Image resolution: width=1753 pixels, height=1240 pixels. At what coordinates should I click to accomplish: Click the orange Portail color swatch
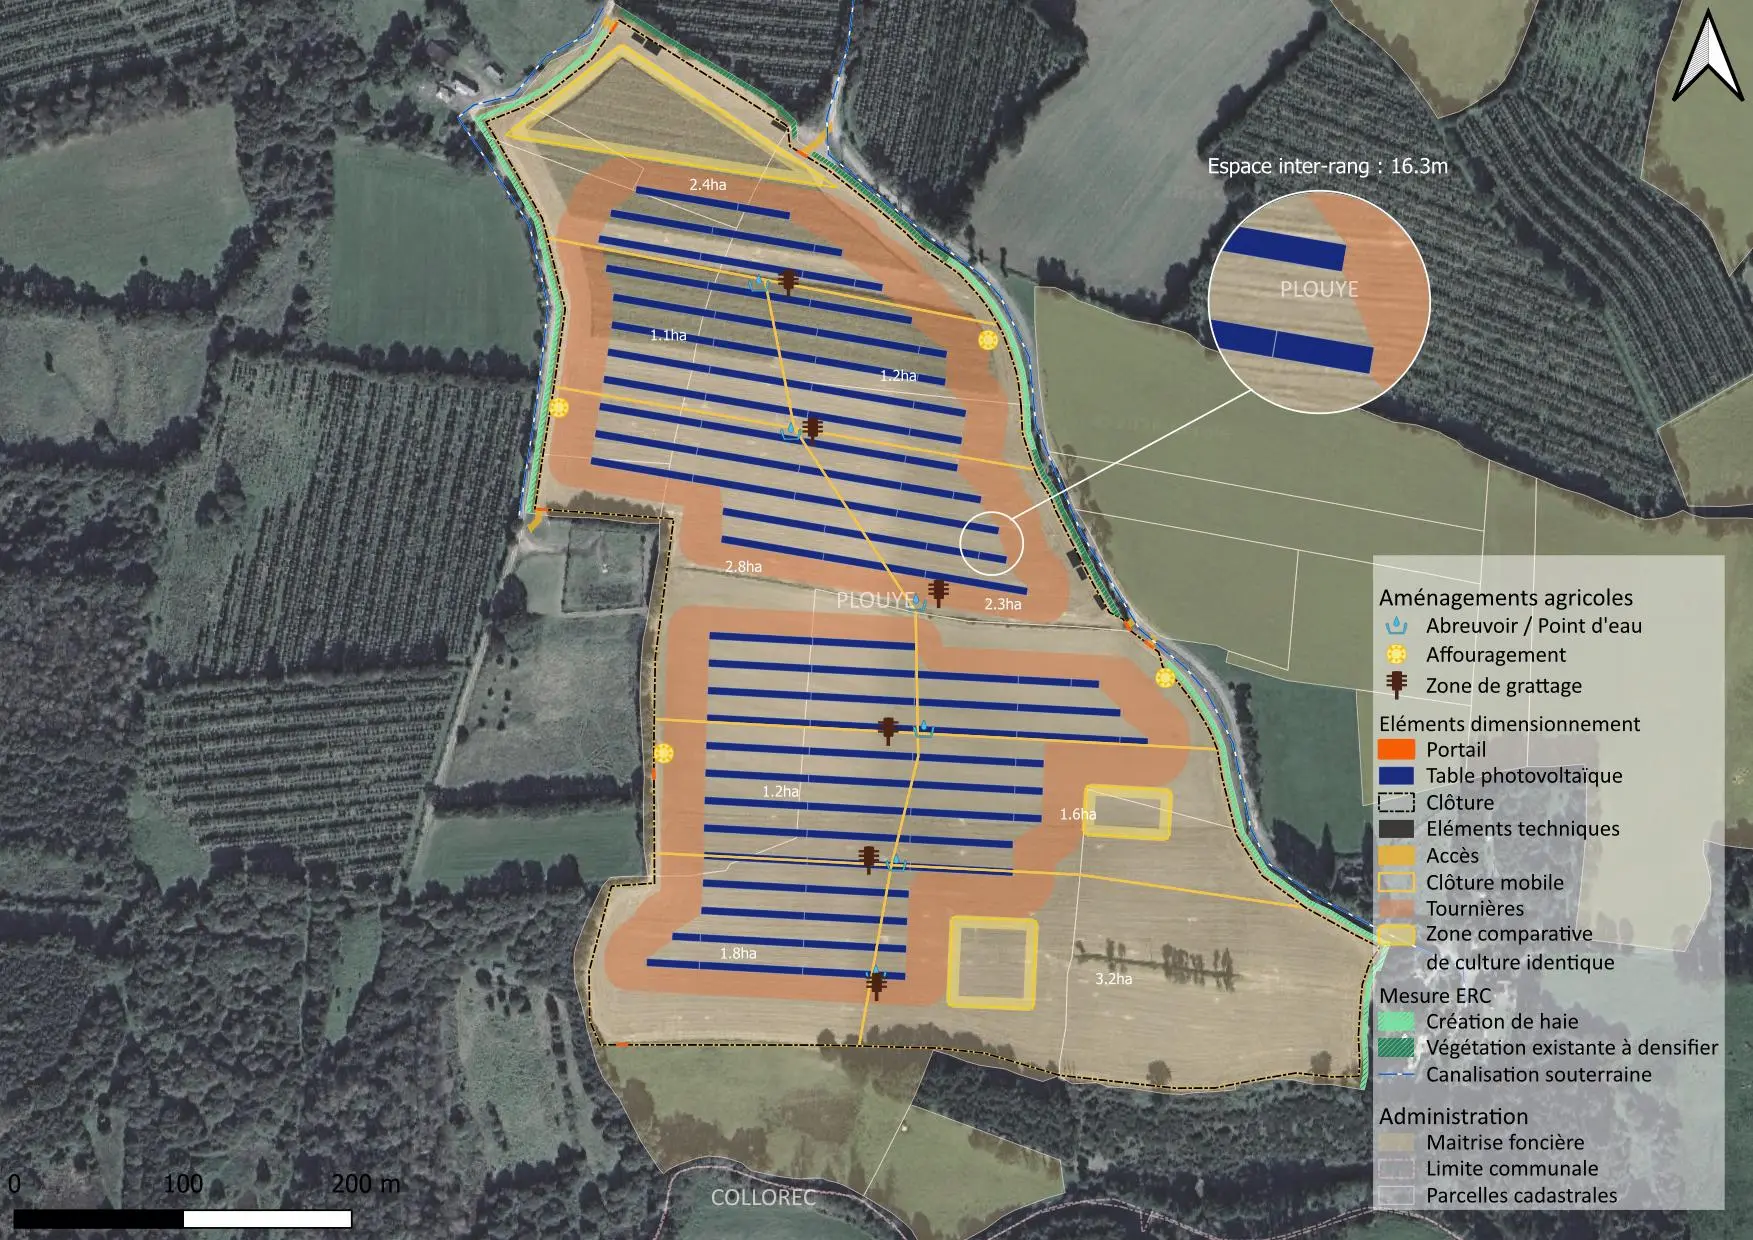pyautogui.click(x=1396, y=748)
